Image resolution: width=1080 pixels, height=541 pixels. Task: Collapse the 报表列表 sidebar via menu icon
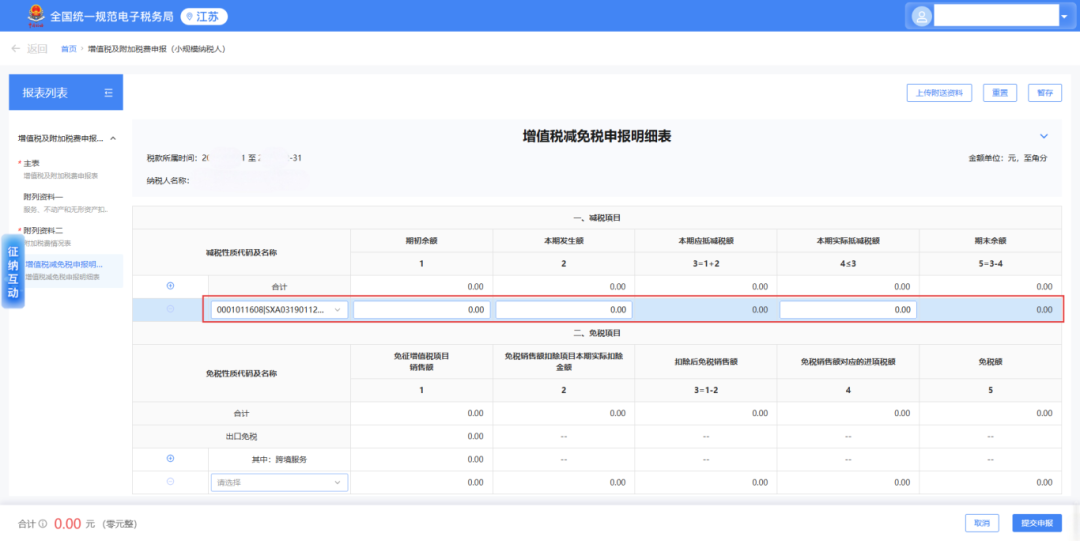[108, 93]
